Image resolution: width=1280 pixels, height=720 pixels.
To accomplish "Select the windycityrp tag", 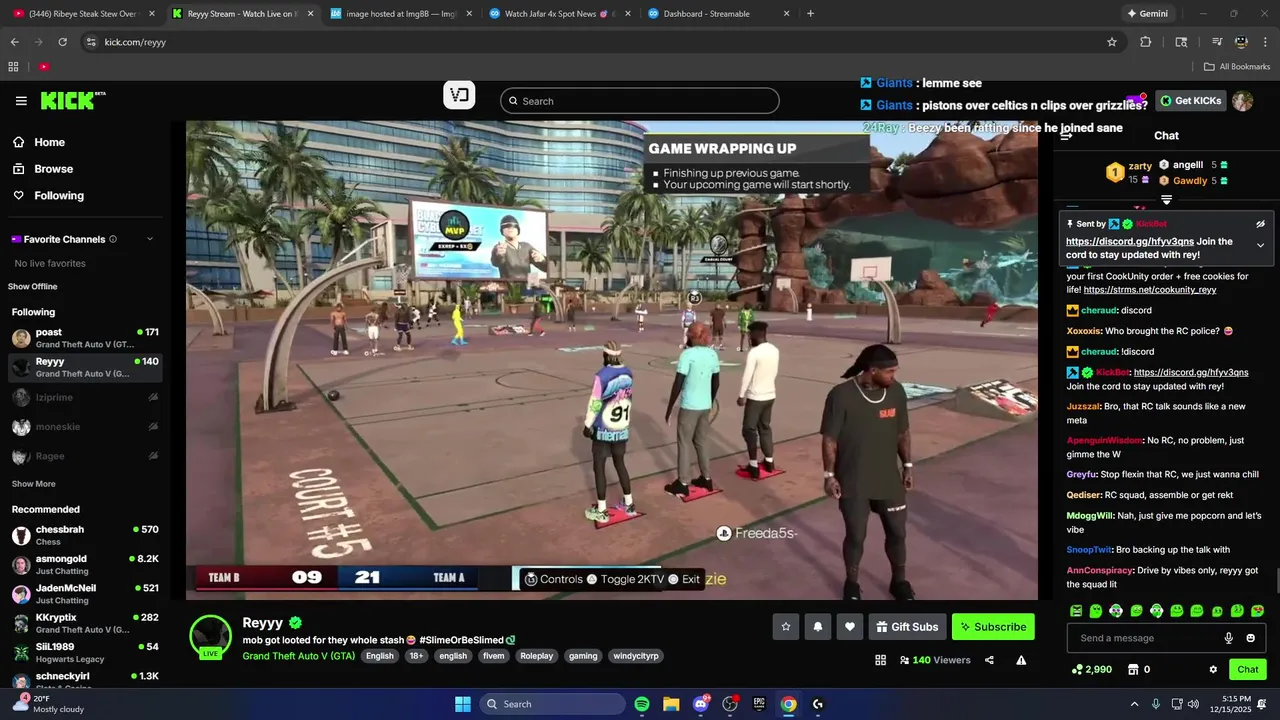I will pyautogui.click(x=636, y=656).
